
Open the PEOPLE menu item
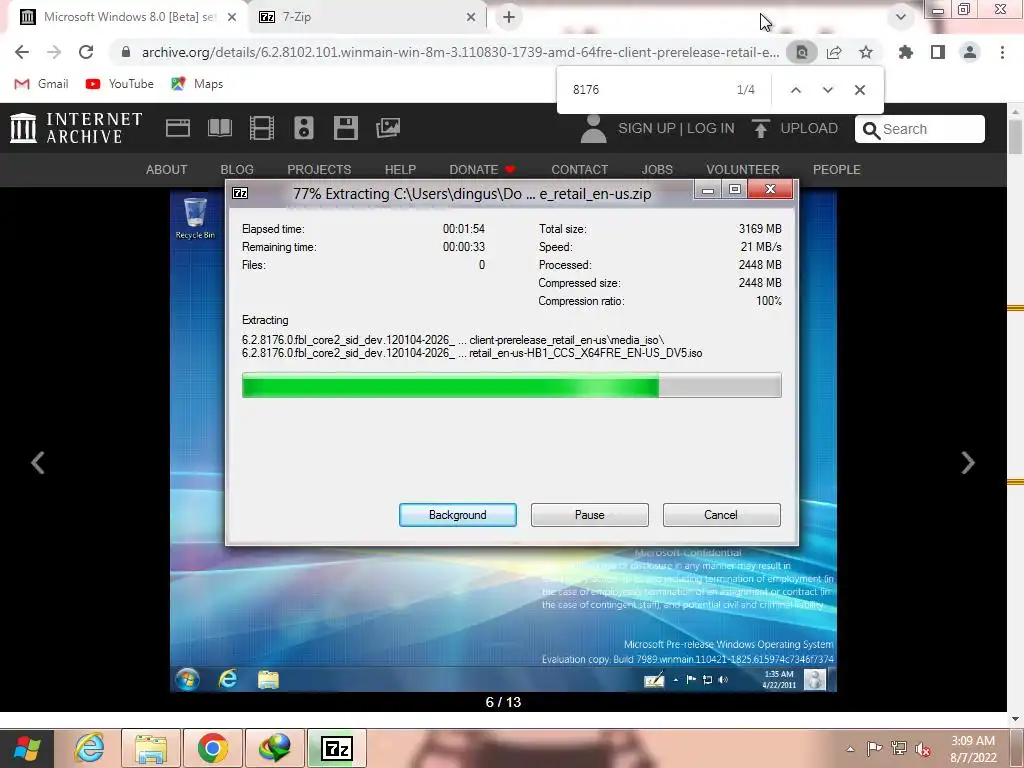click(837, 170)
